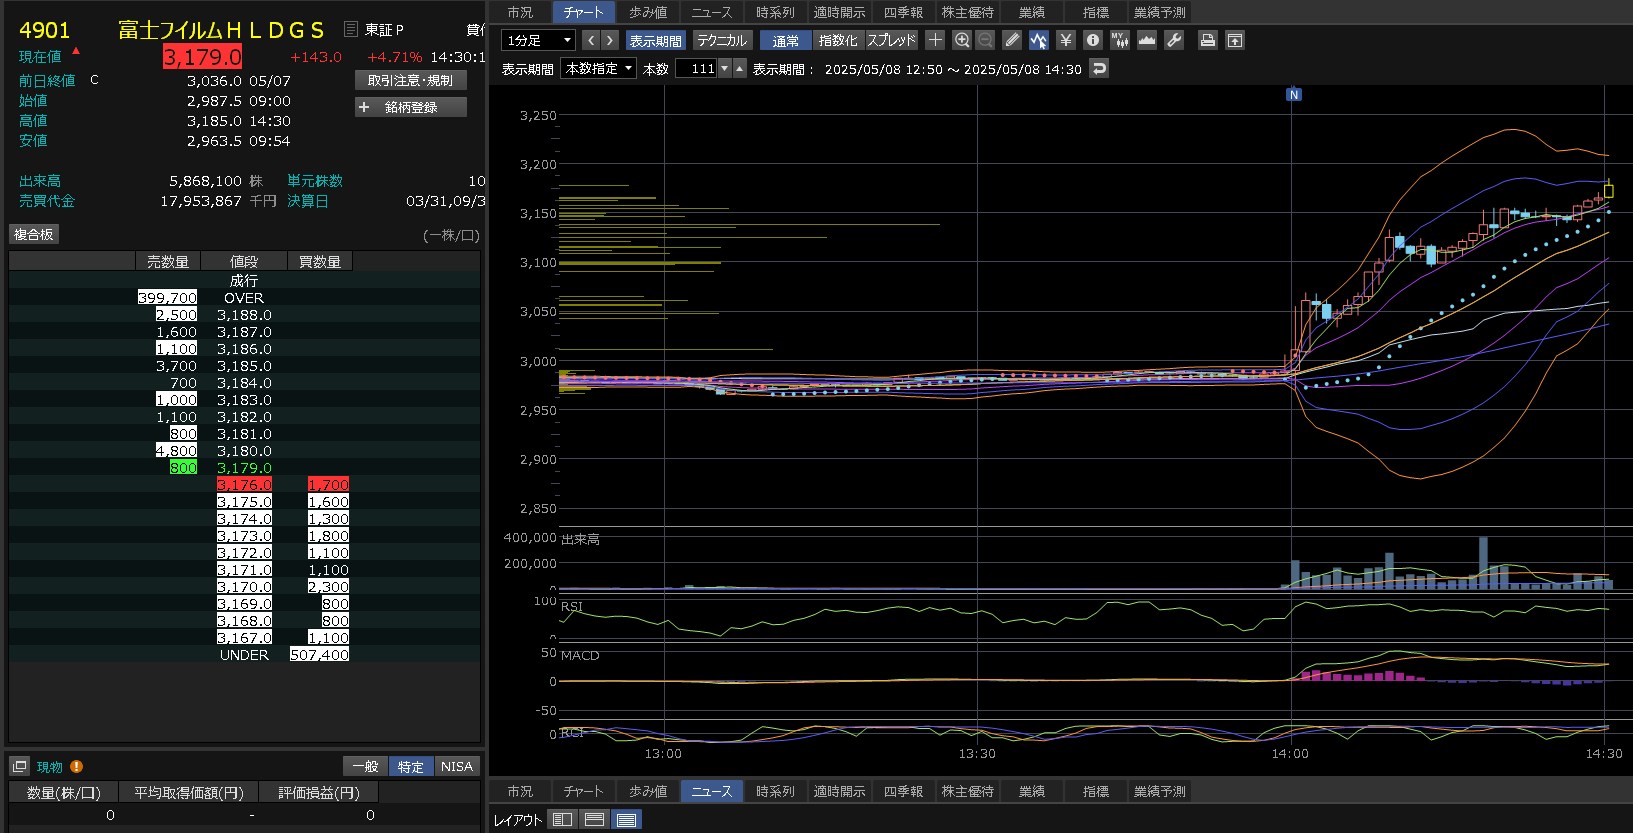Switch to the 市況 tab in top bar
This screenshot has height=833, width=1633.
(520, 12)
